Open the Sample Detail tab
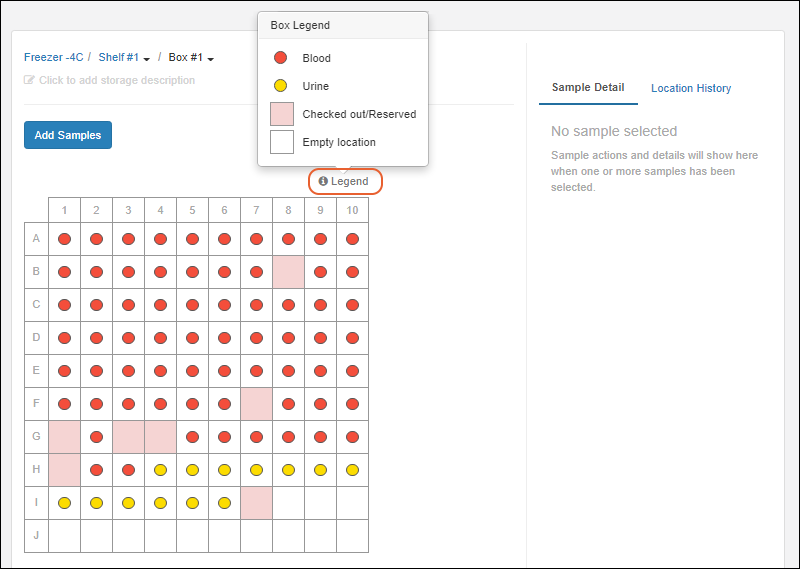 (x=588, y=88)
